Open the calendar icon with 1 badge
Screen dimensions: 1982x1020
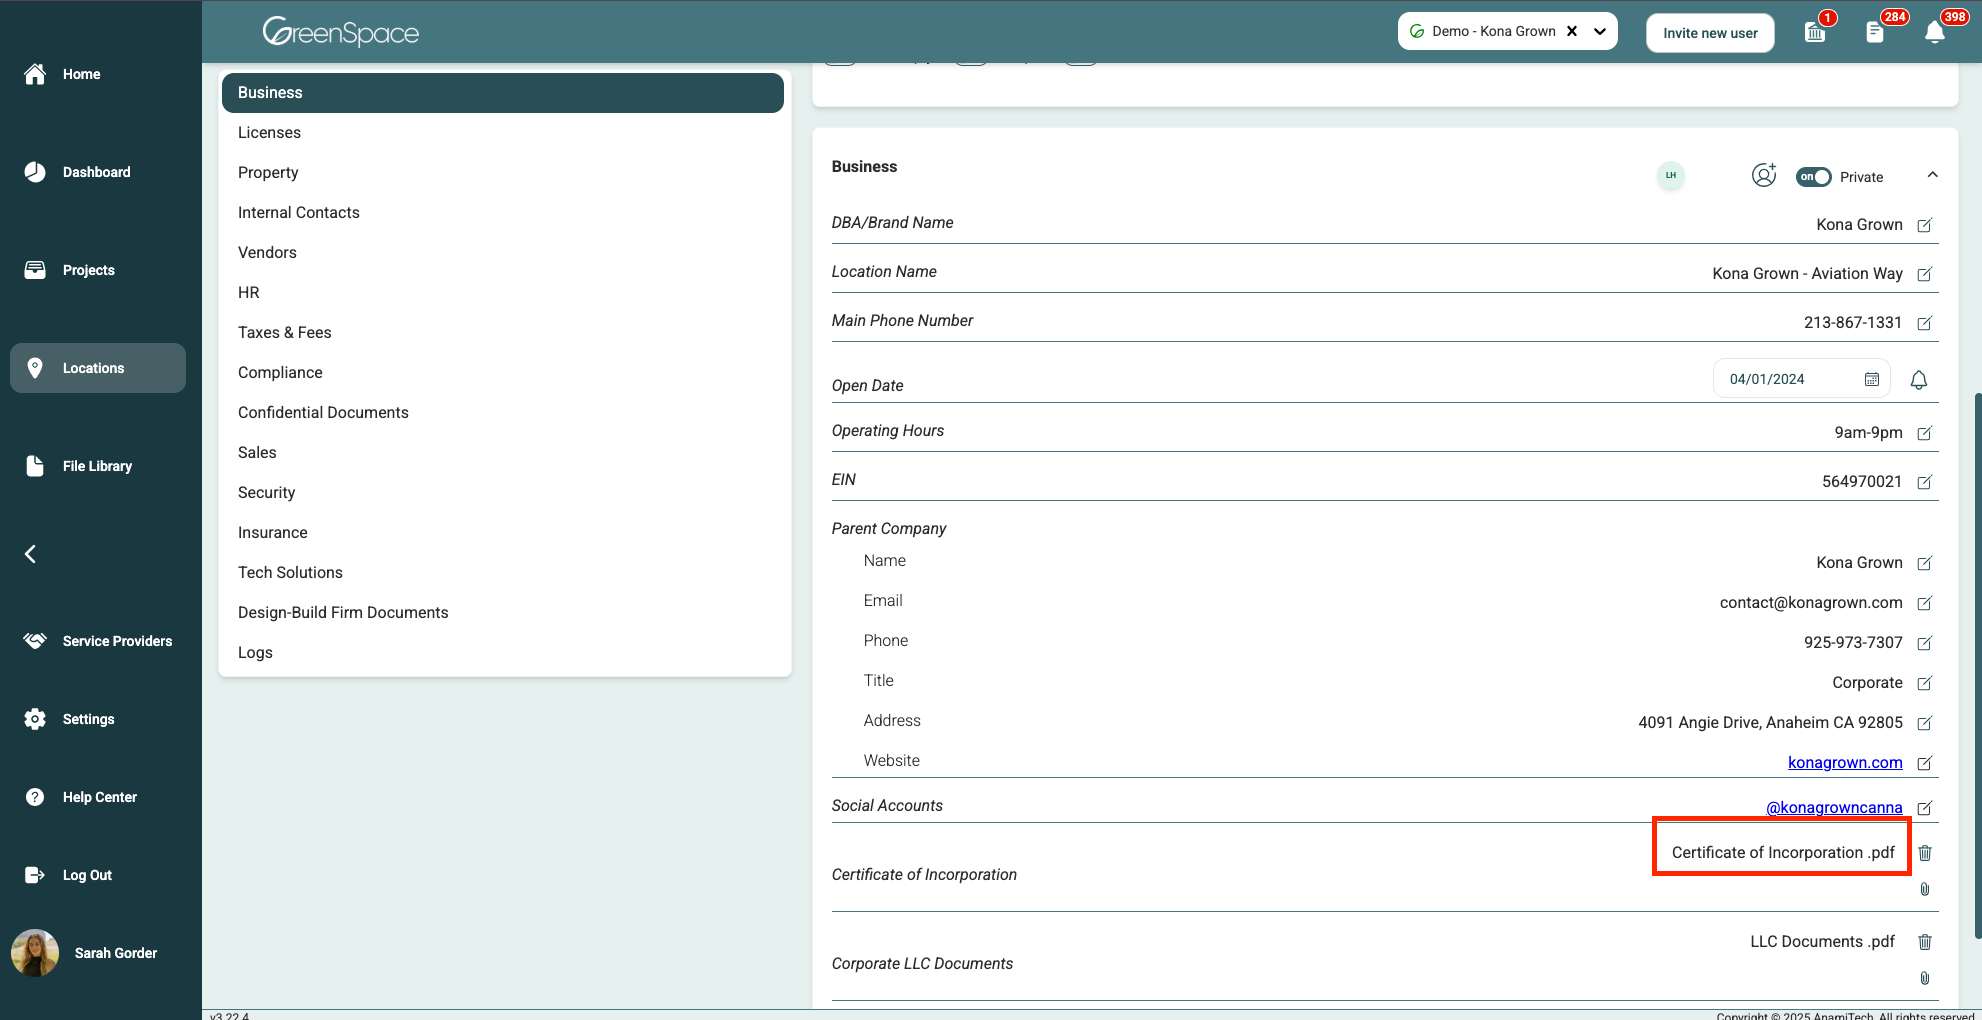coord(1815,32)
